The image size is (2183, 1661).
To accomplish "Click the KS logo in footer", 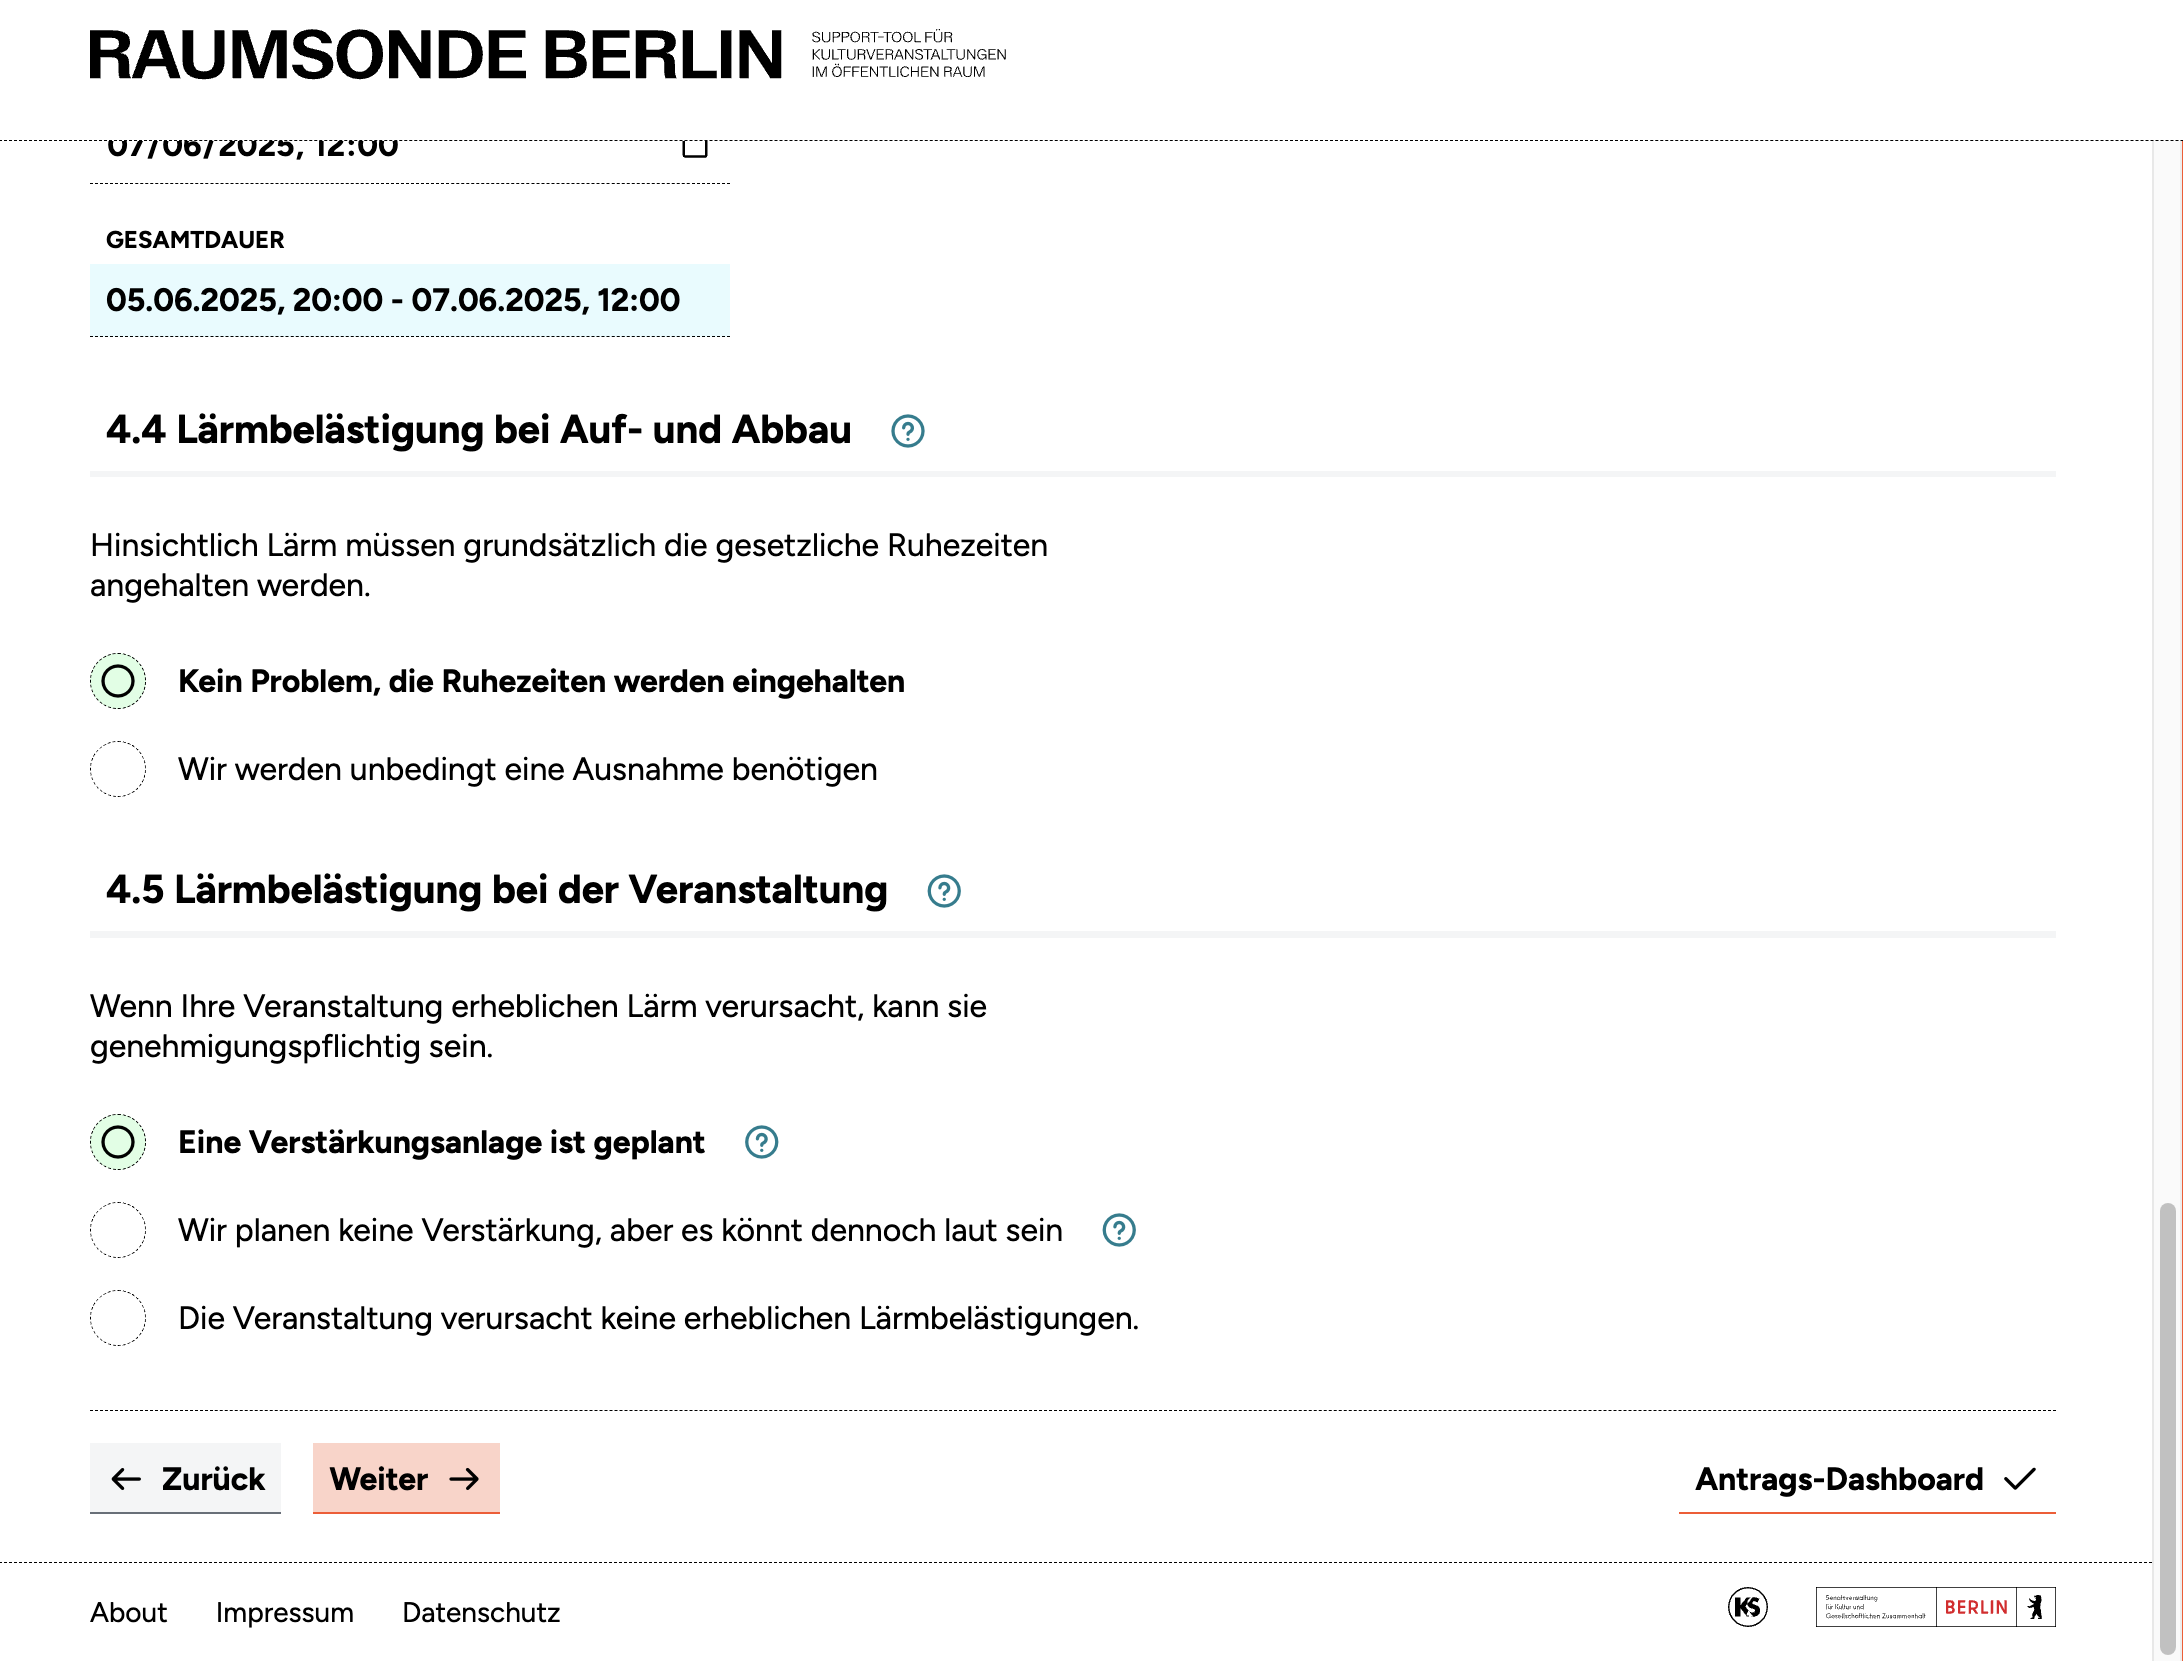I will tap(1747, 1607).
